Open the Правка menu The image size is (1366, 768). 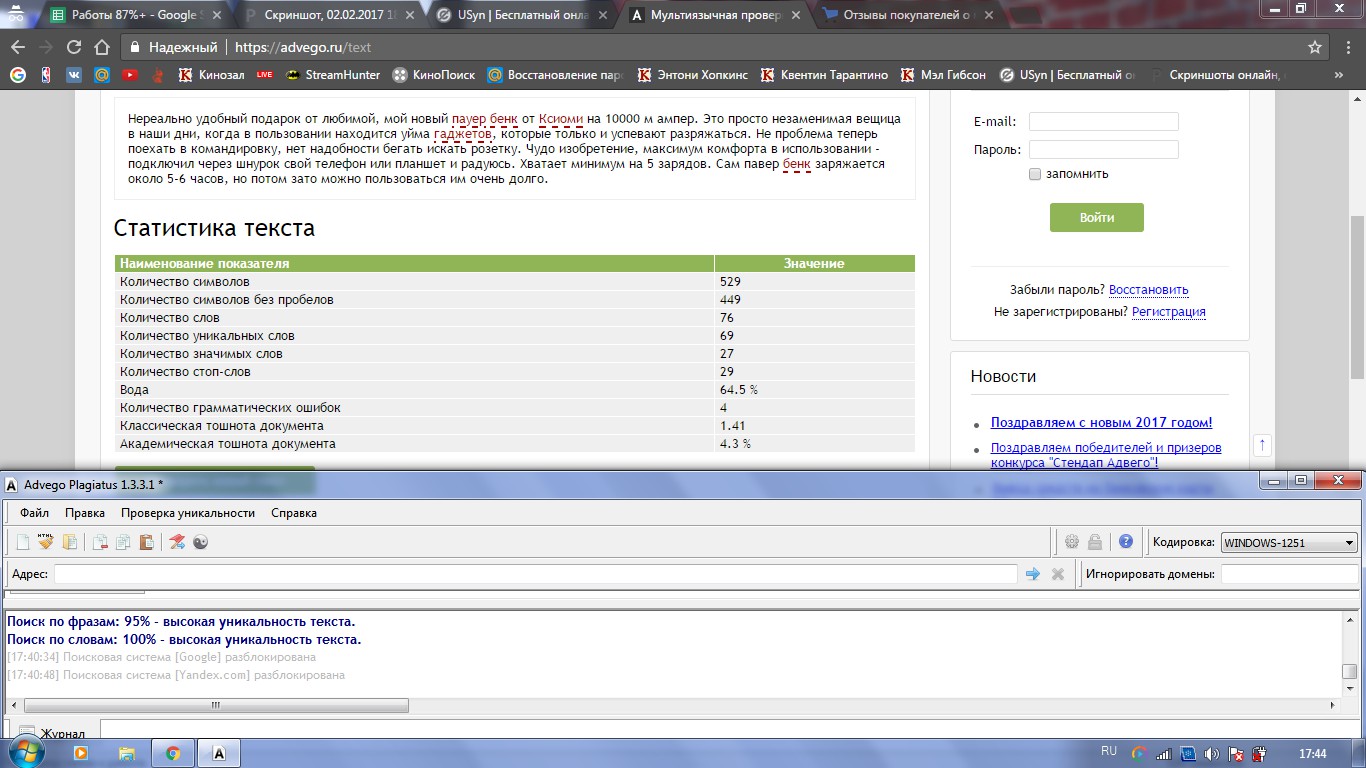(x=85, y=513)
